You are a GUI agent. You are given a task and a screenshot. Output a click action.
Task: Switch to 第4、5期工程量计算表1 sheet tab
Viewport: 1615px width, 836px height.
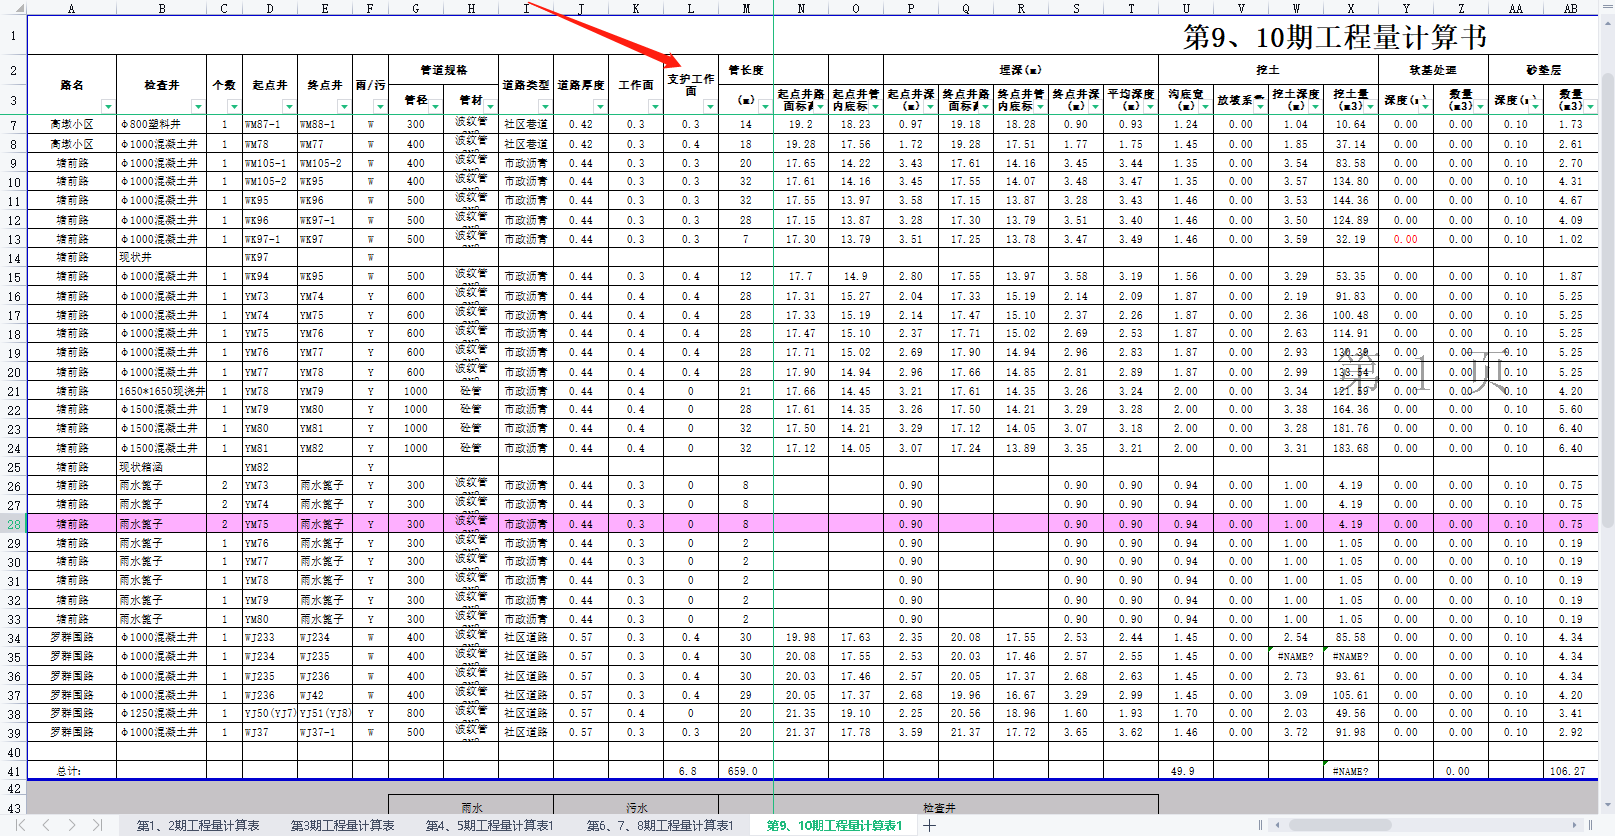(489, 825)
